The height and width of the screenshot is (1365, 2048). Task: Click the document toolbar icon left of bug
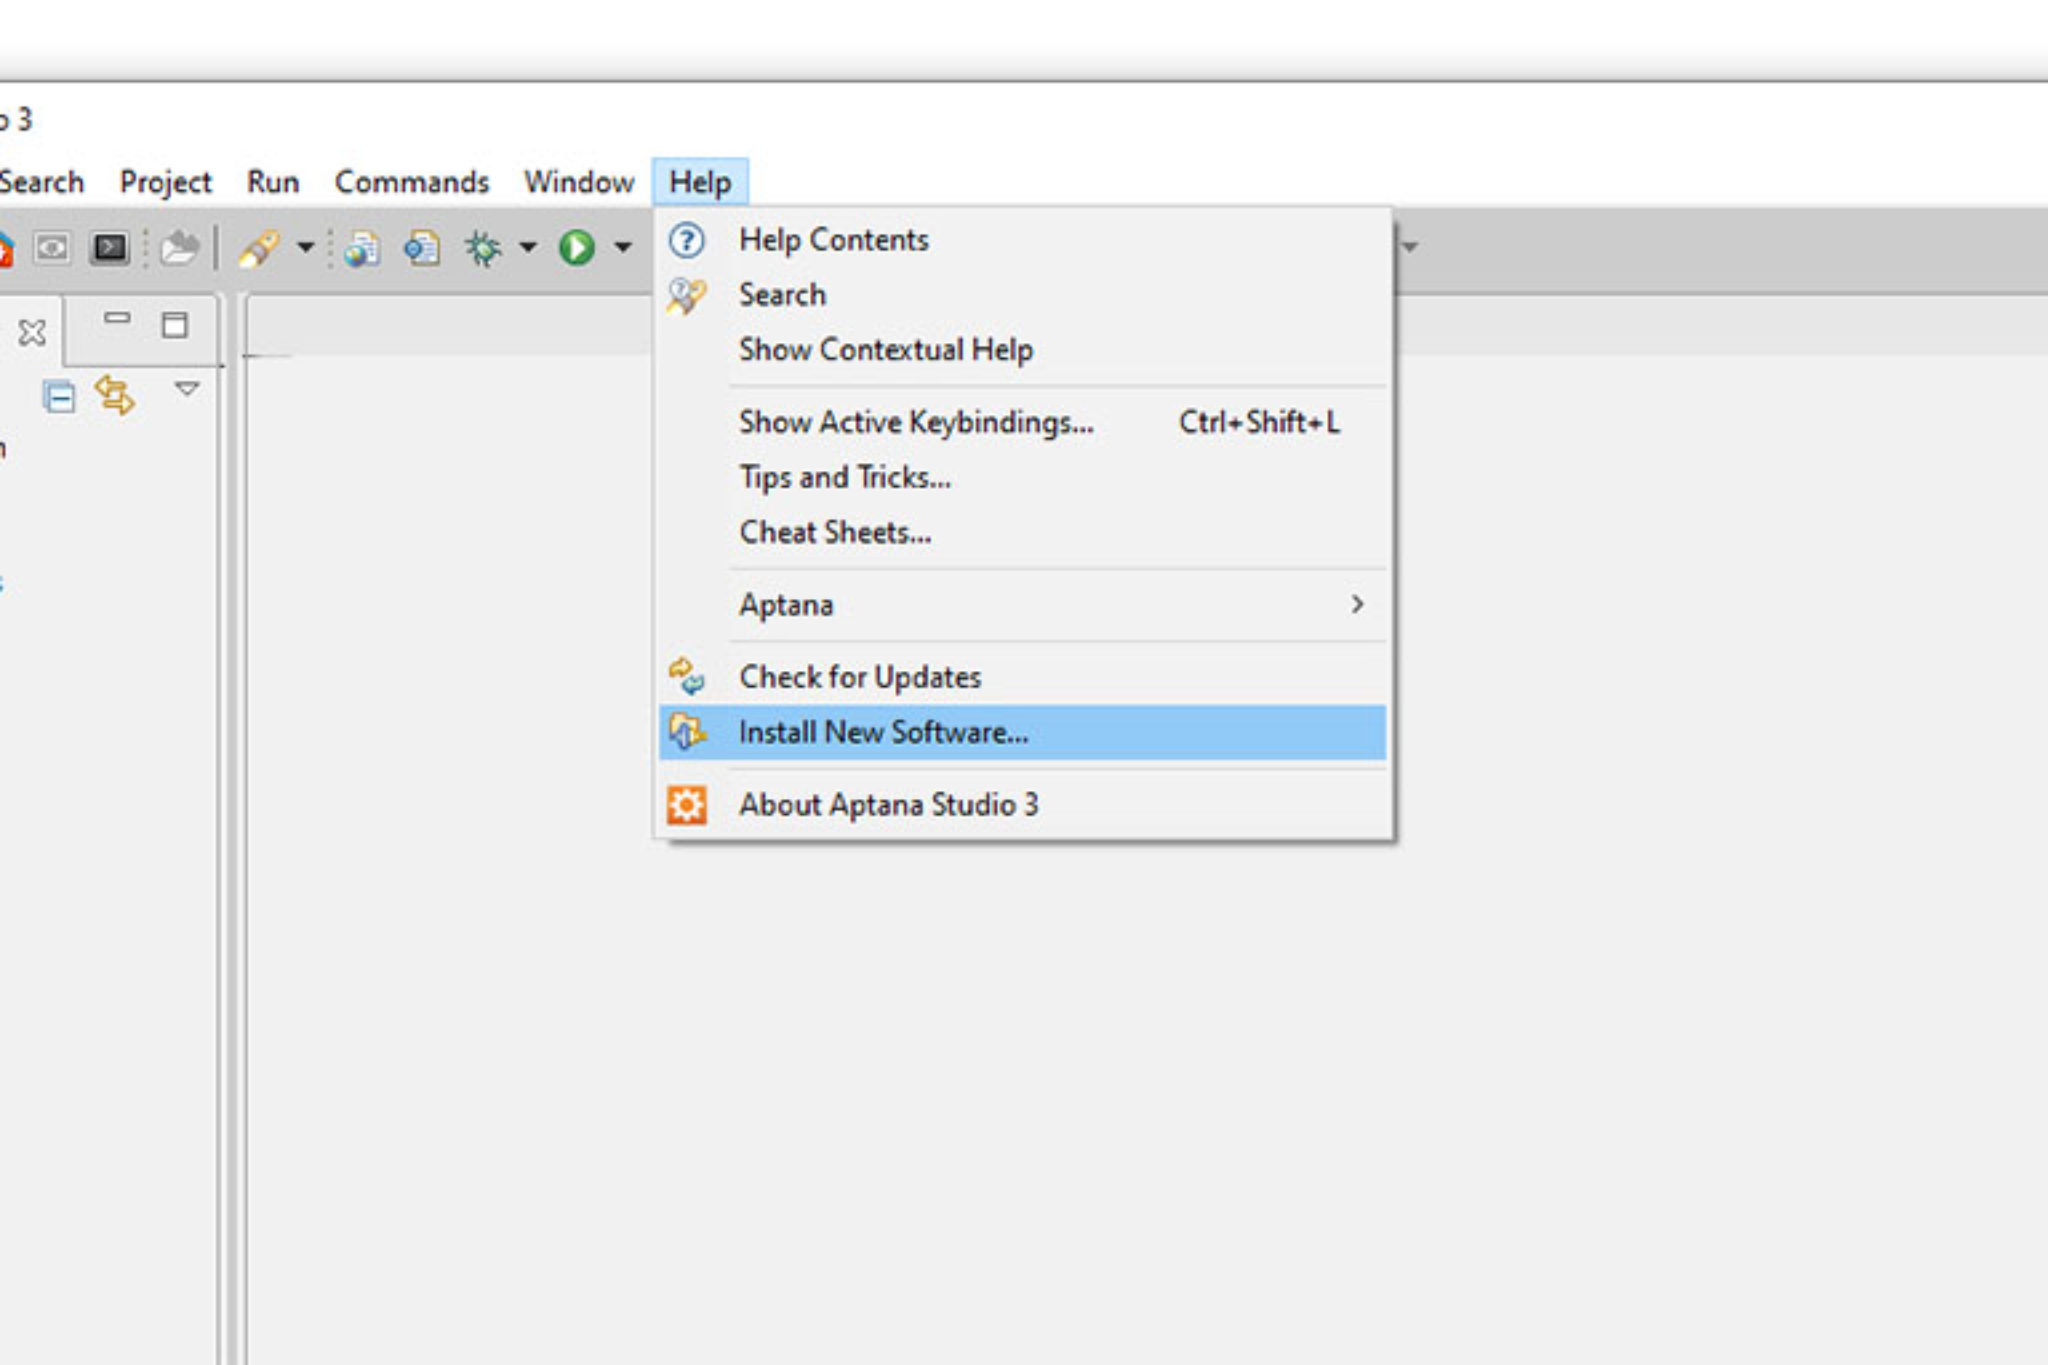(422, 248)
